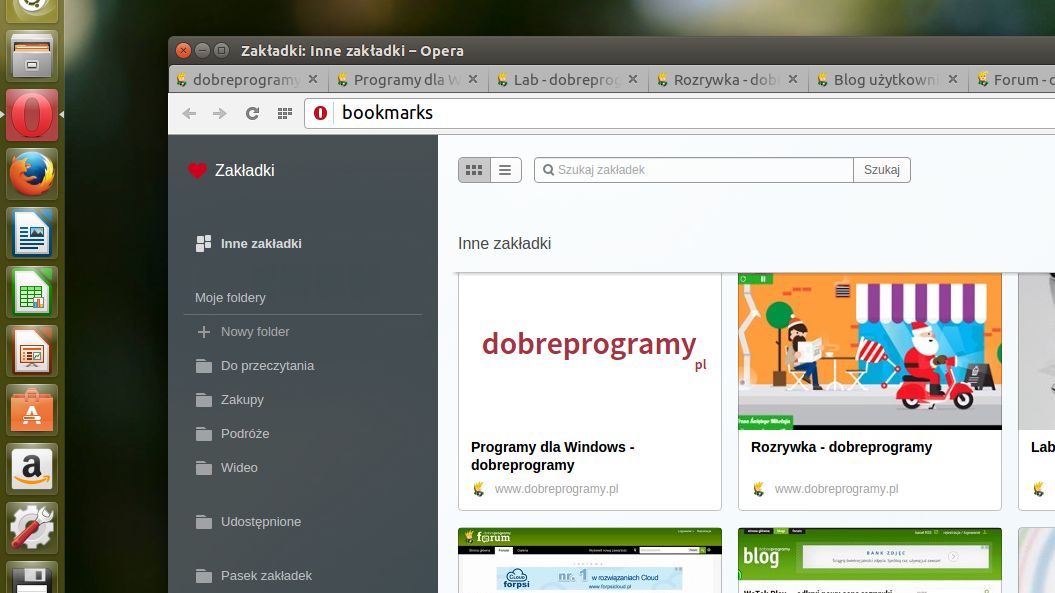The height and width of the screenshot is (593, 1055).
Task: Click the forward navigation arrow
Action: 219,113
